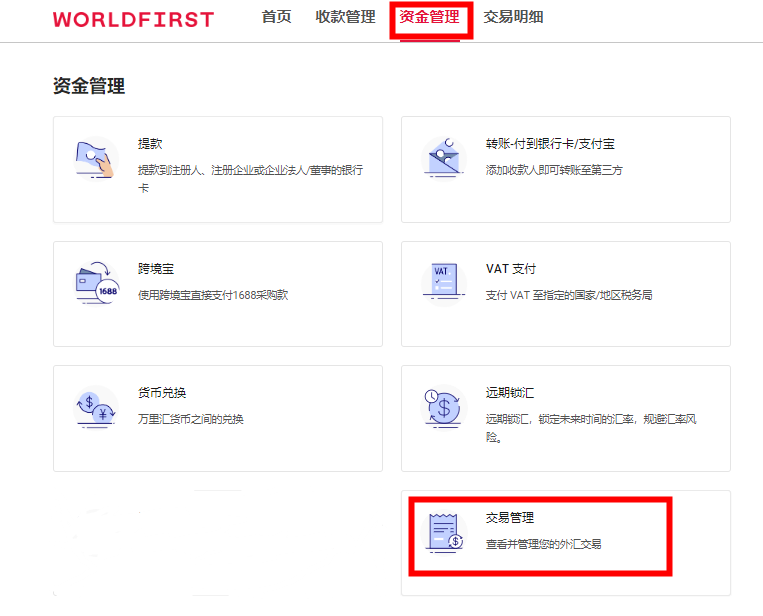The width and height of the screenshot is (763, 616).
Task: Open the 交易管理 title link
Action: pyautogui.click(x=510, y=518)
